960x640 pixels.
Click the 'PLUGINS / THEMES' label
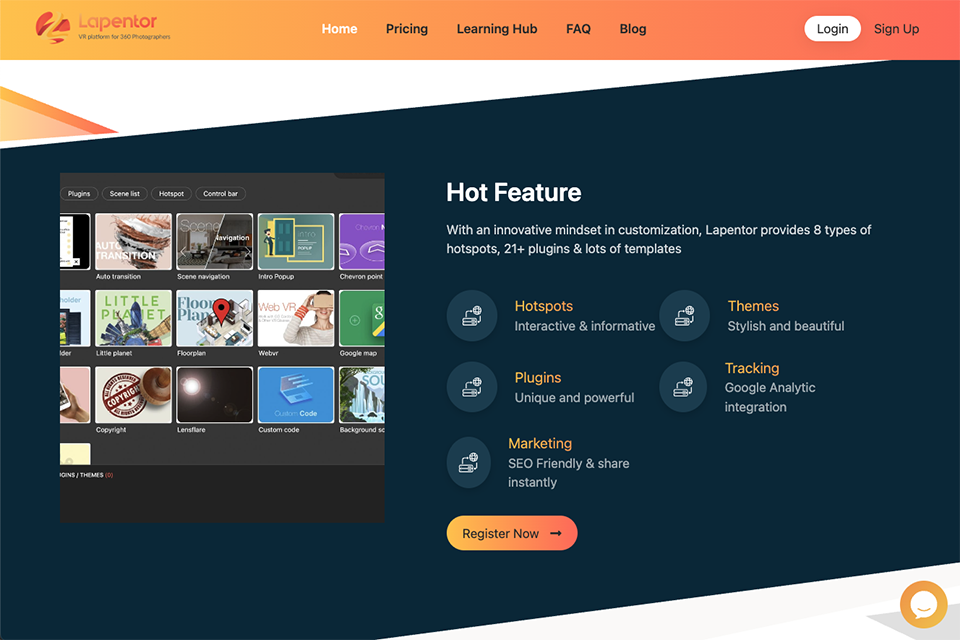click(x=86, y=475)
